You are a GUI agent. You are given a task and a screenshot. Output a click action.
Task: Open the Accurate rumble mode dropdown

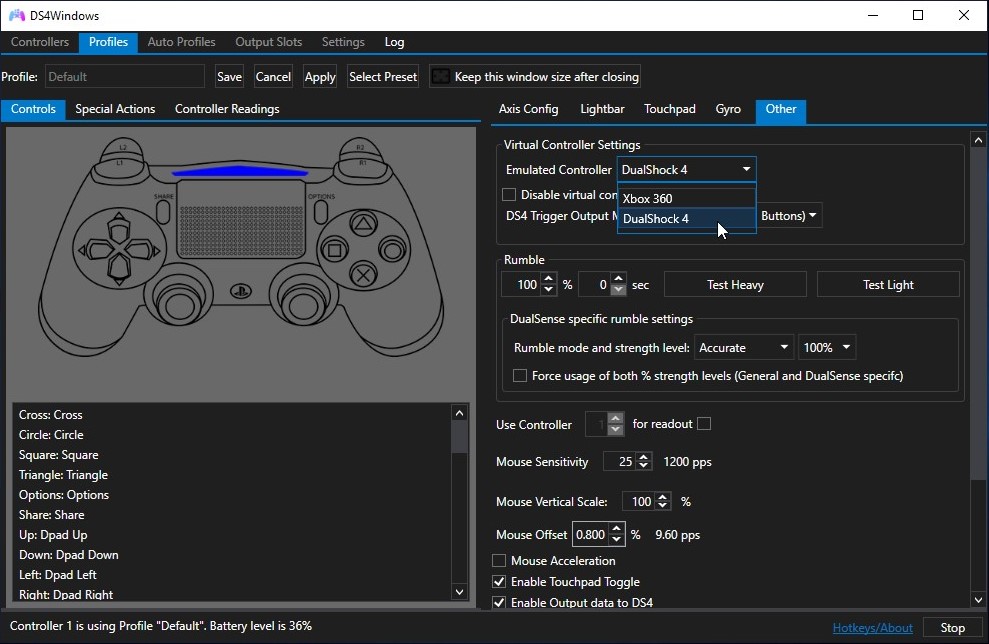tap(743, 348)
